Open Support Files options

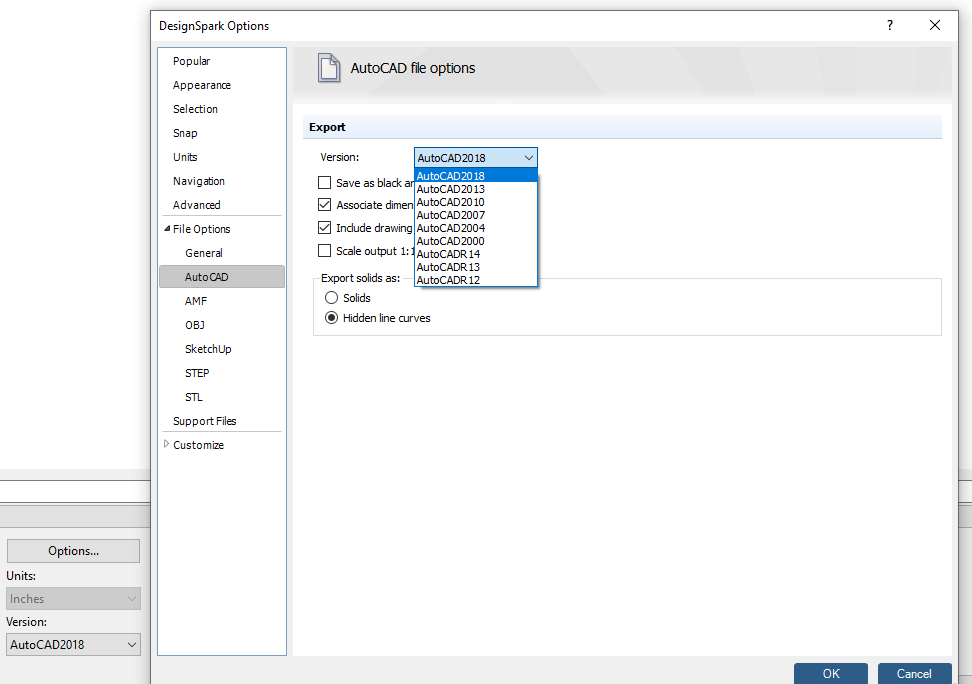tap(205, 421)
